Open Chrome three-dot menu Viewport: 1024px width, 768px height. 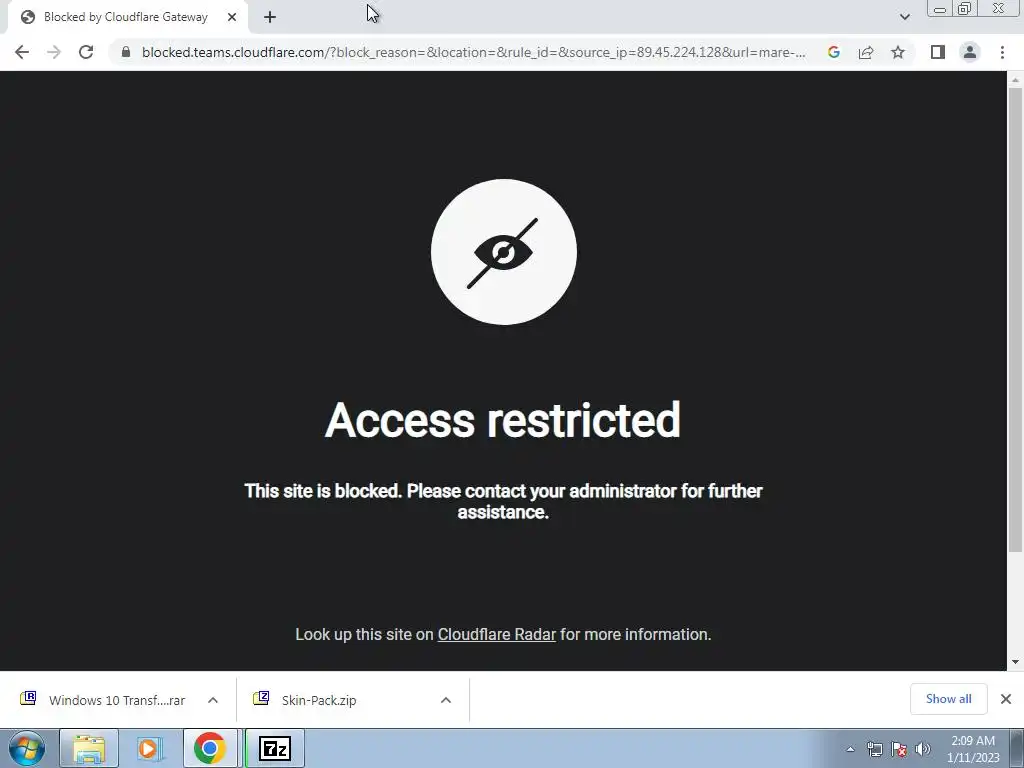(x=1002, y=52)
